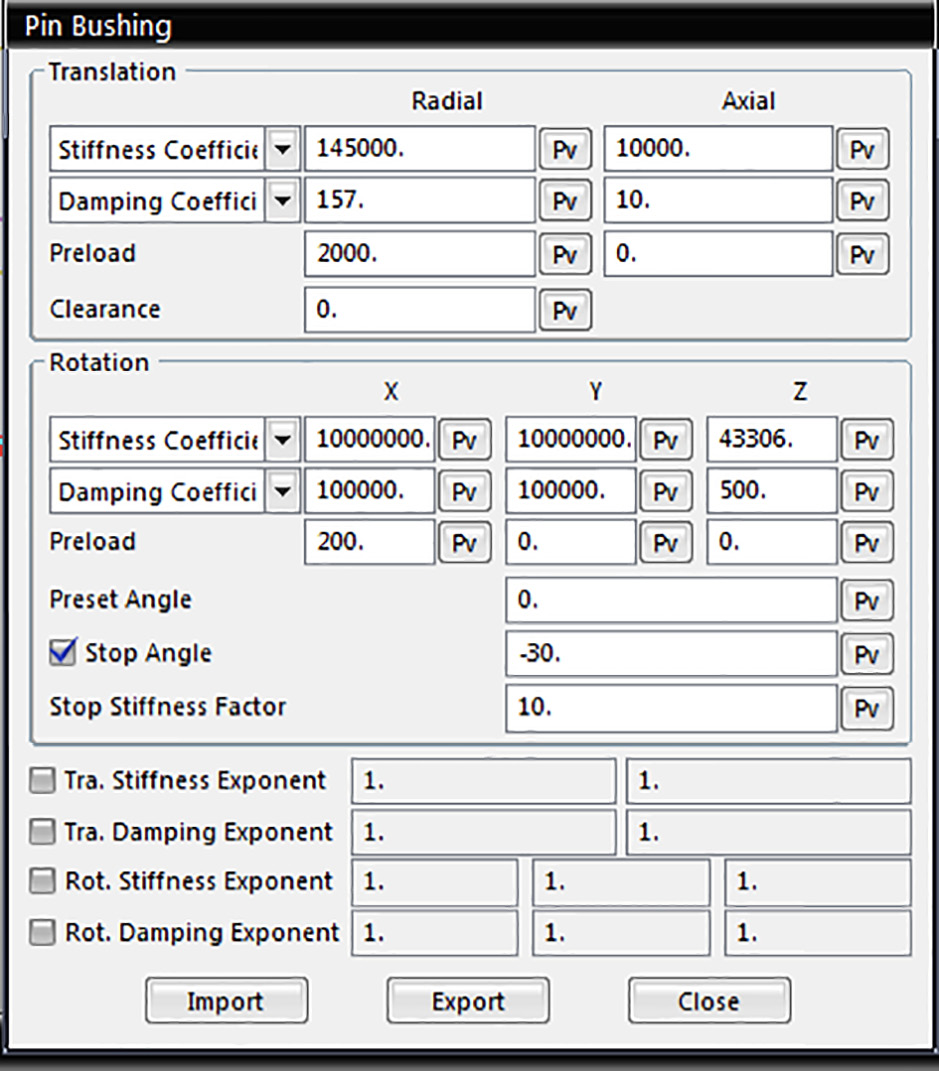
Task: Open Rotation Damping Coefficient dropdown arrow
Action: pyautogui.click(x=284, y=492)
